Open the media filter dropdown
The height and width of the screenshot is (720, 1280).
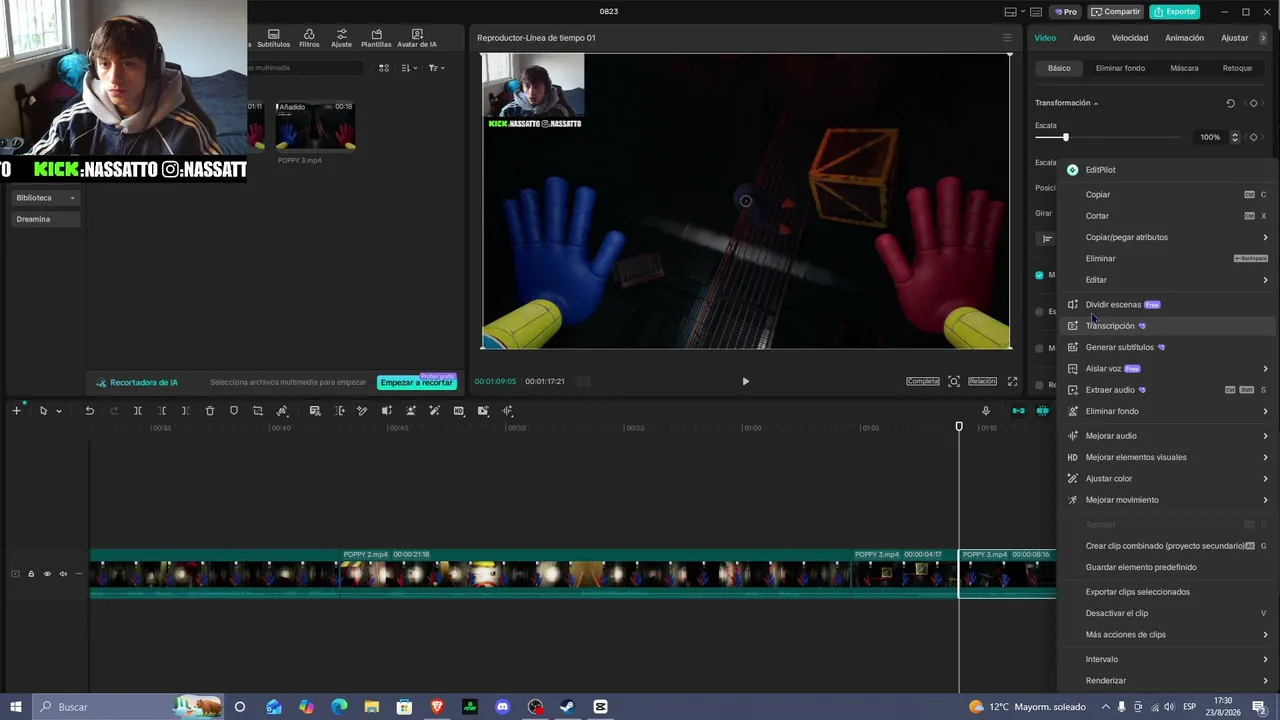435,68
